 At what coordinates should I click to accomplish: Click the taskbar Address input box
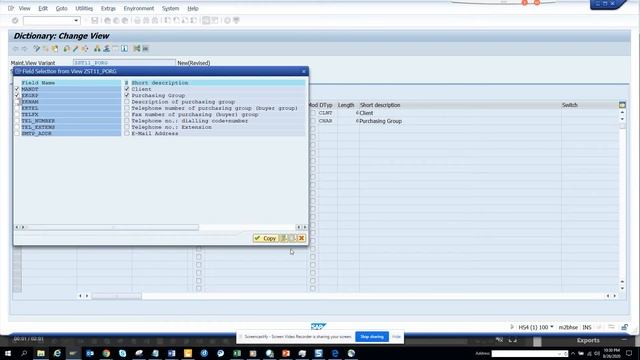pyautogui.click(x=529, y=353)
